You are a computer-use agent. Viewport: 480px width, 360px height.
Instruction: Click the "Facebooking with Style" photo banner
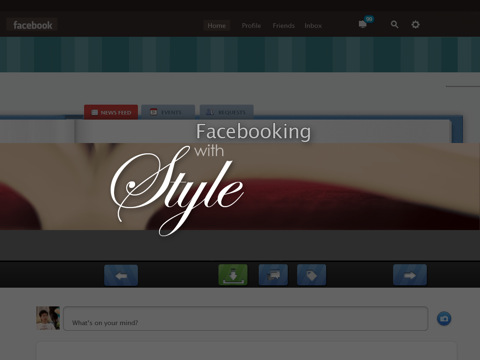coord(240,186)
